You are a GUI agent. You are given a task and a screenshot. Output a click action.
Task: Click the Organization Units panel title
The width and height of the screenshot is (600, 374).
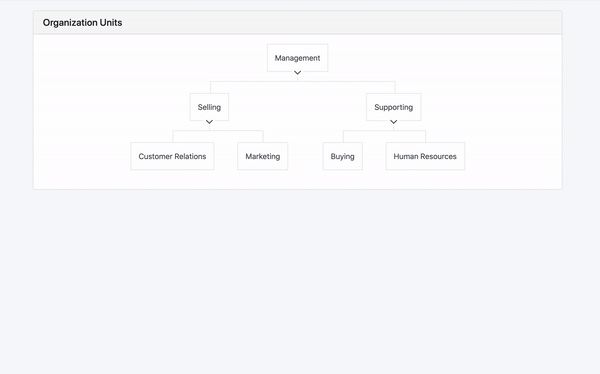coord(82,23)
